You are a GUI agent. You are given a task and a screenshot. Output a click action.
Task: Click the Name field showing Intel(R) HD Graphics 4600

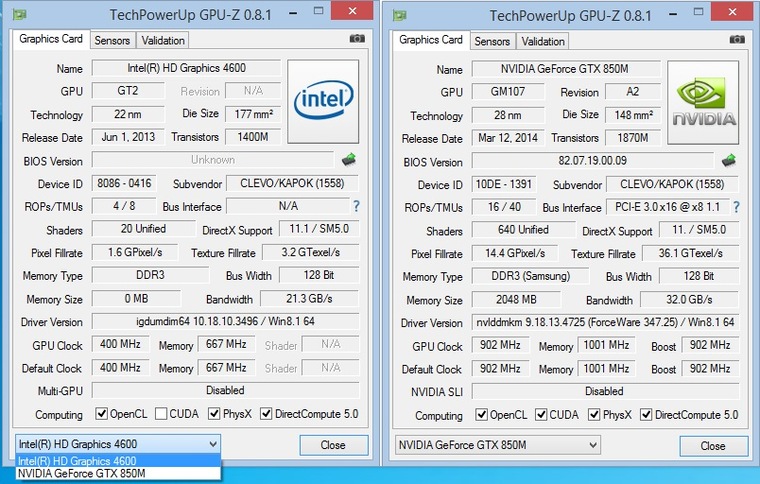(186, 68)
